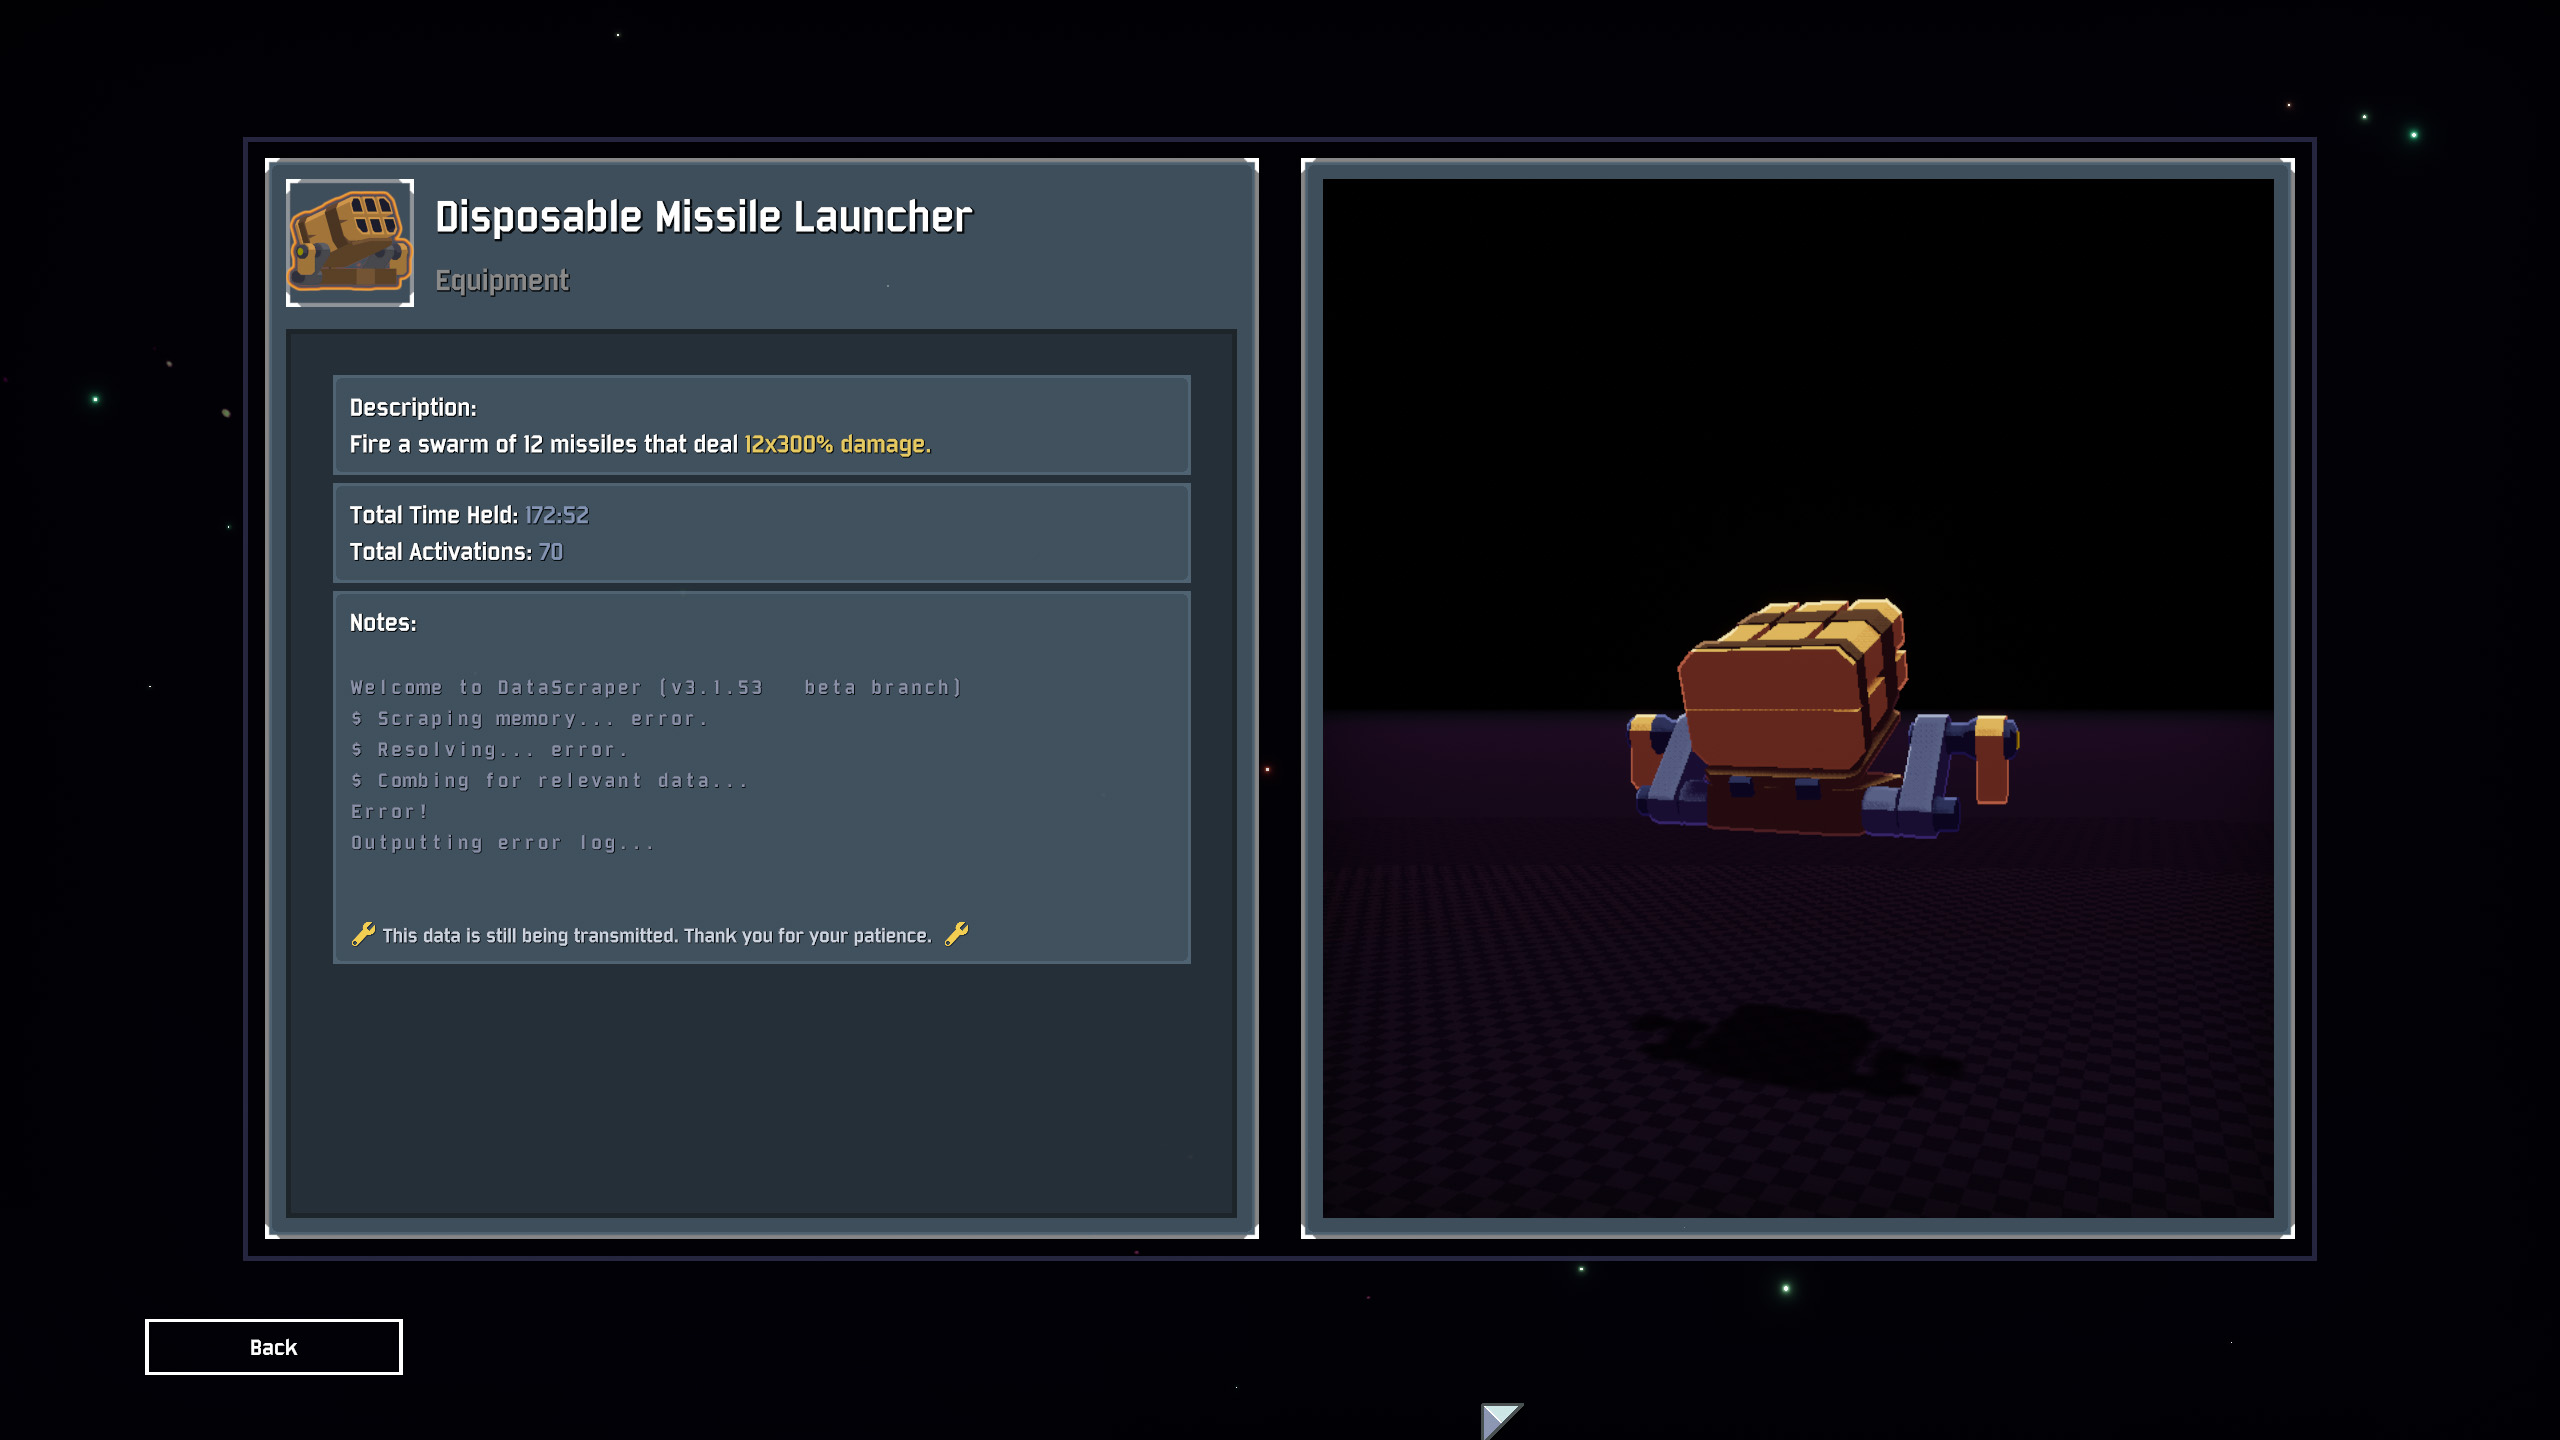Click the Disposable Missile Launcher title
The width and height of the screenshot is (2560, 1440).
click(x=703, y=217)
